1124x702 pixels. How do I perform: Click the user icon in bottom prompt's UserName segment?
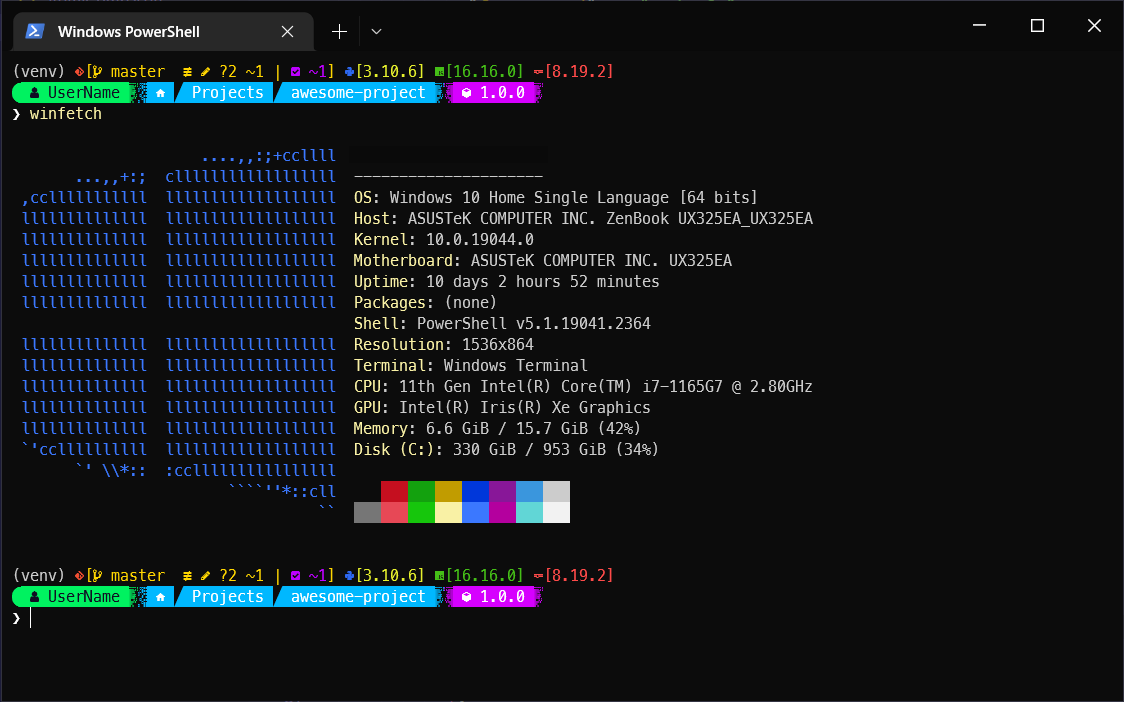coord(34,597)
